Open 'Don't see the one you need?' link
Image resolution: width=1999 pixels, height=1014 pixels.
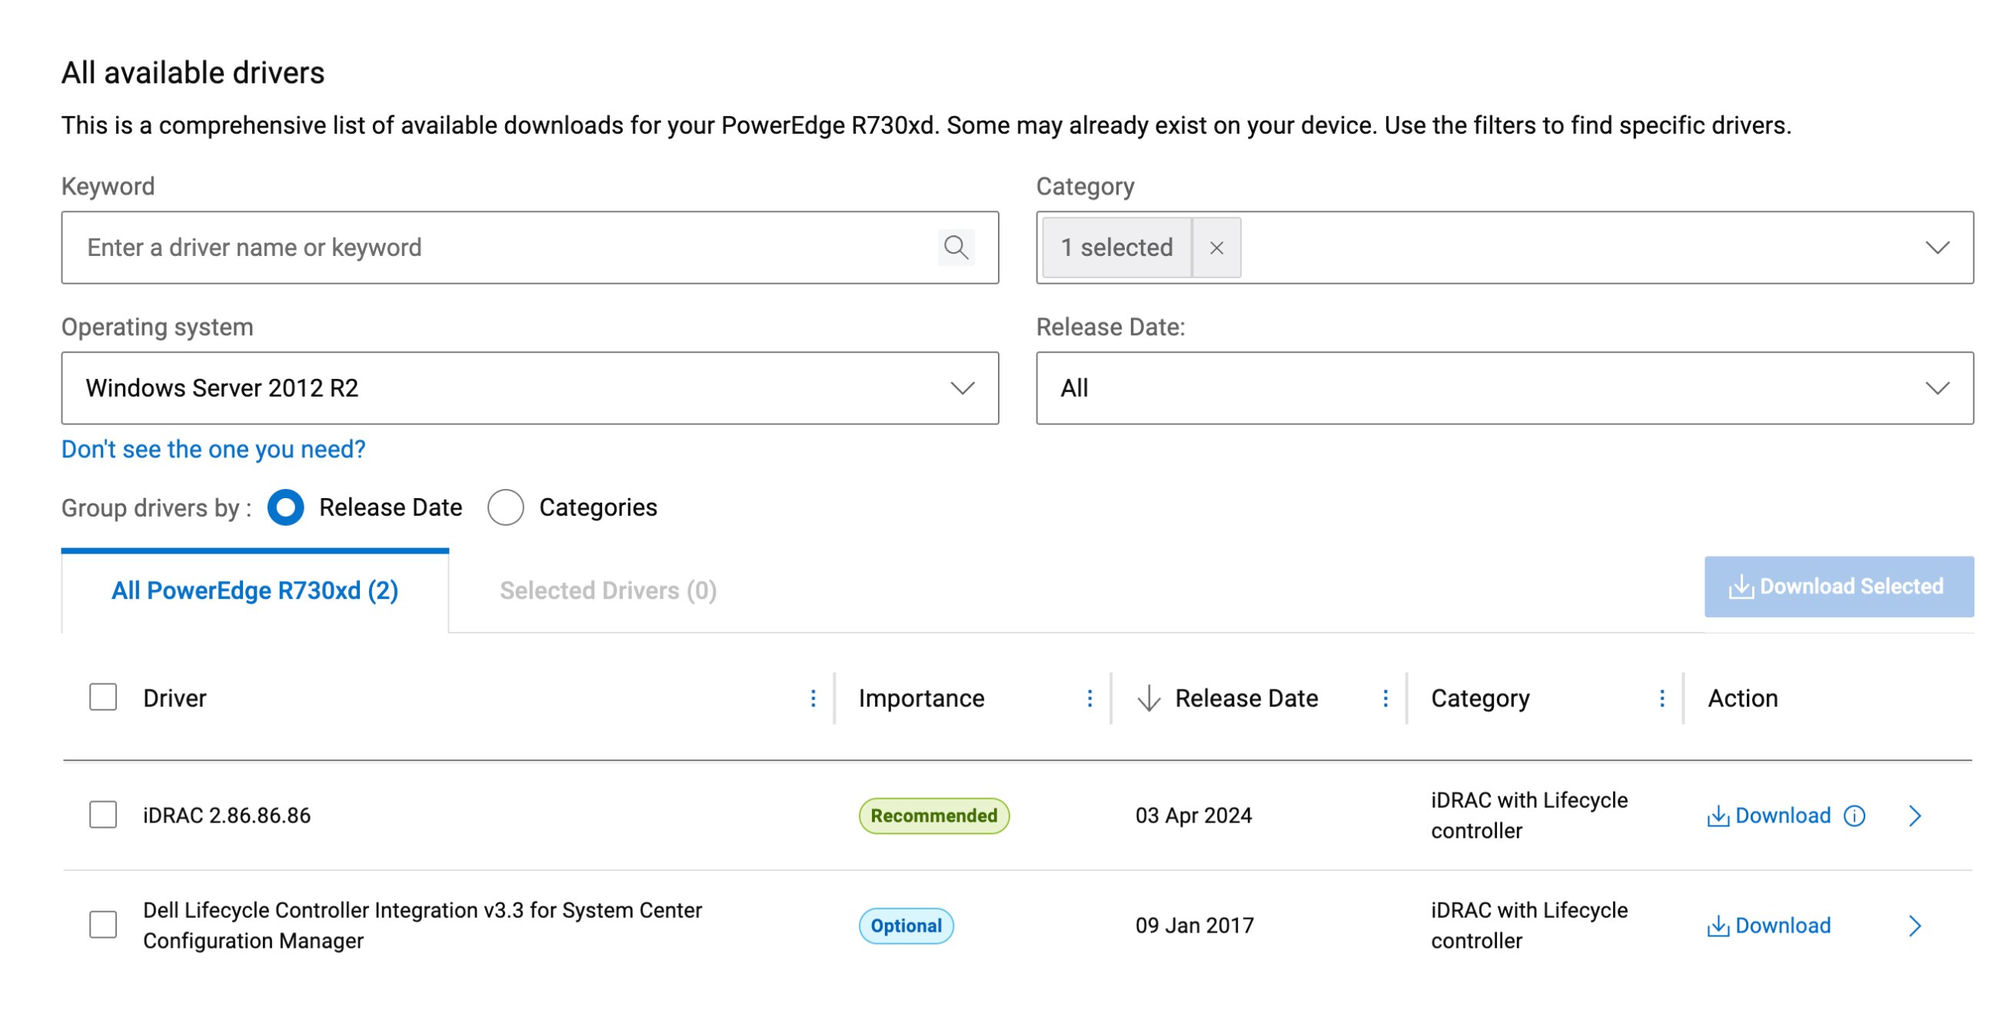pyautogui.click(x=214, y=449)
